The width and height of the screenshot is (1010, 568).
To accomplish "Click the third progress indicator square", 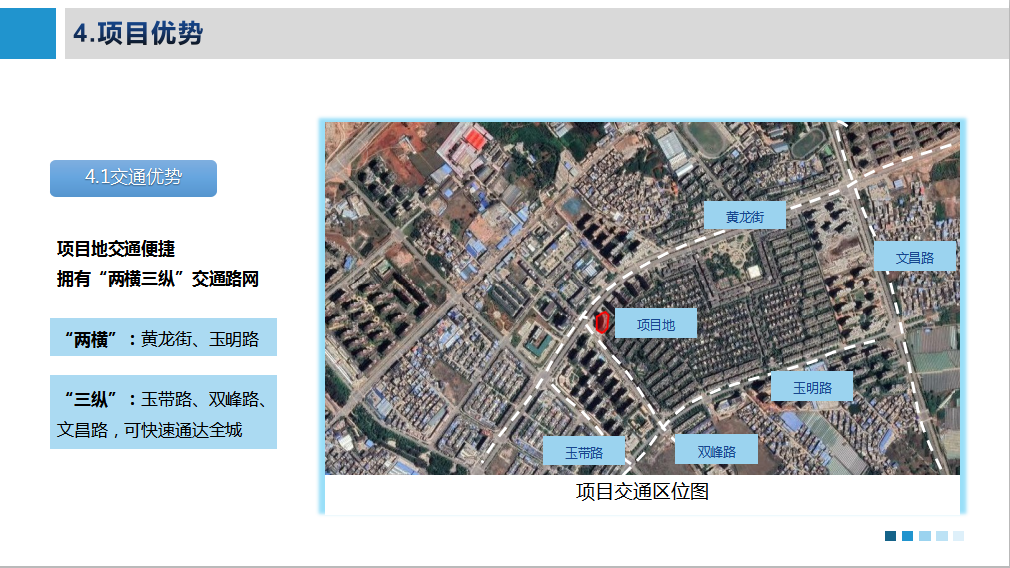I will click(925, 536).
